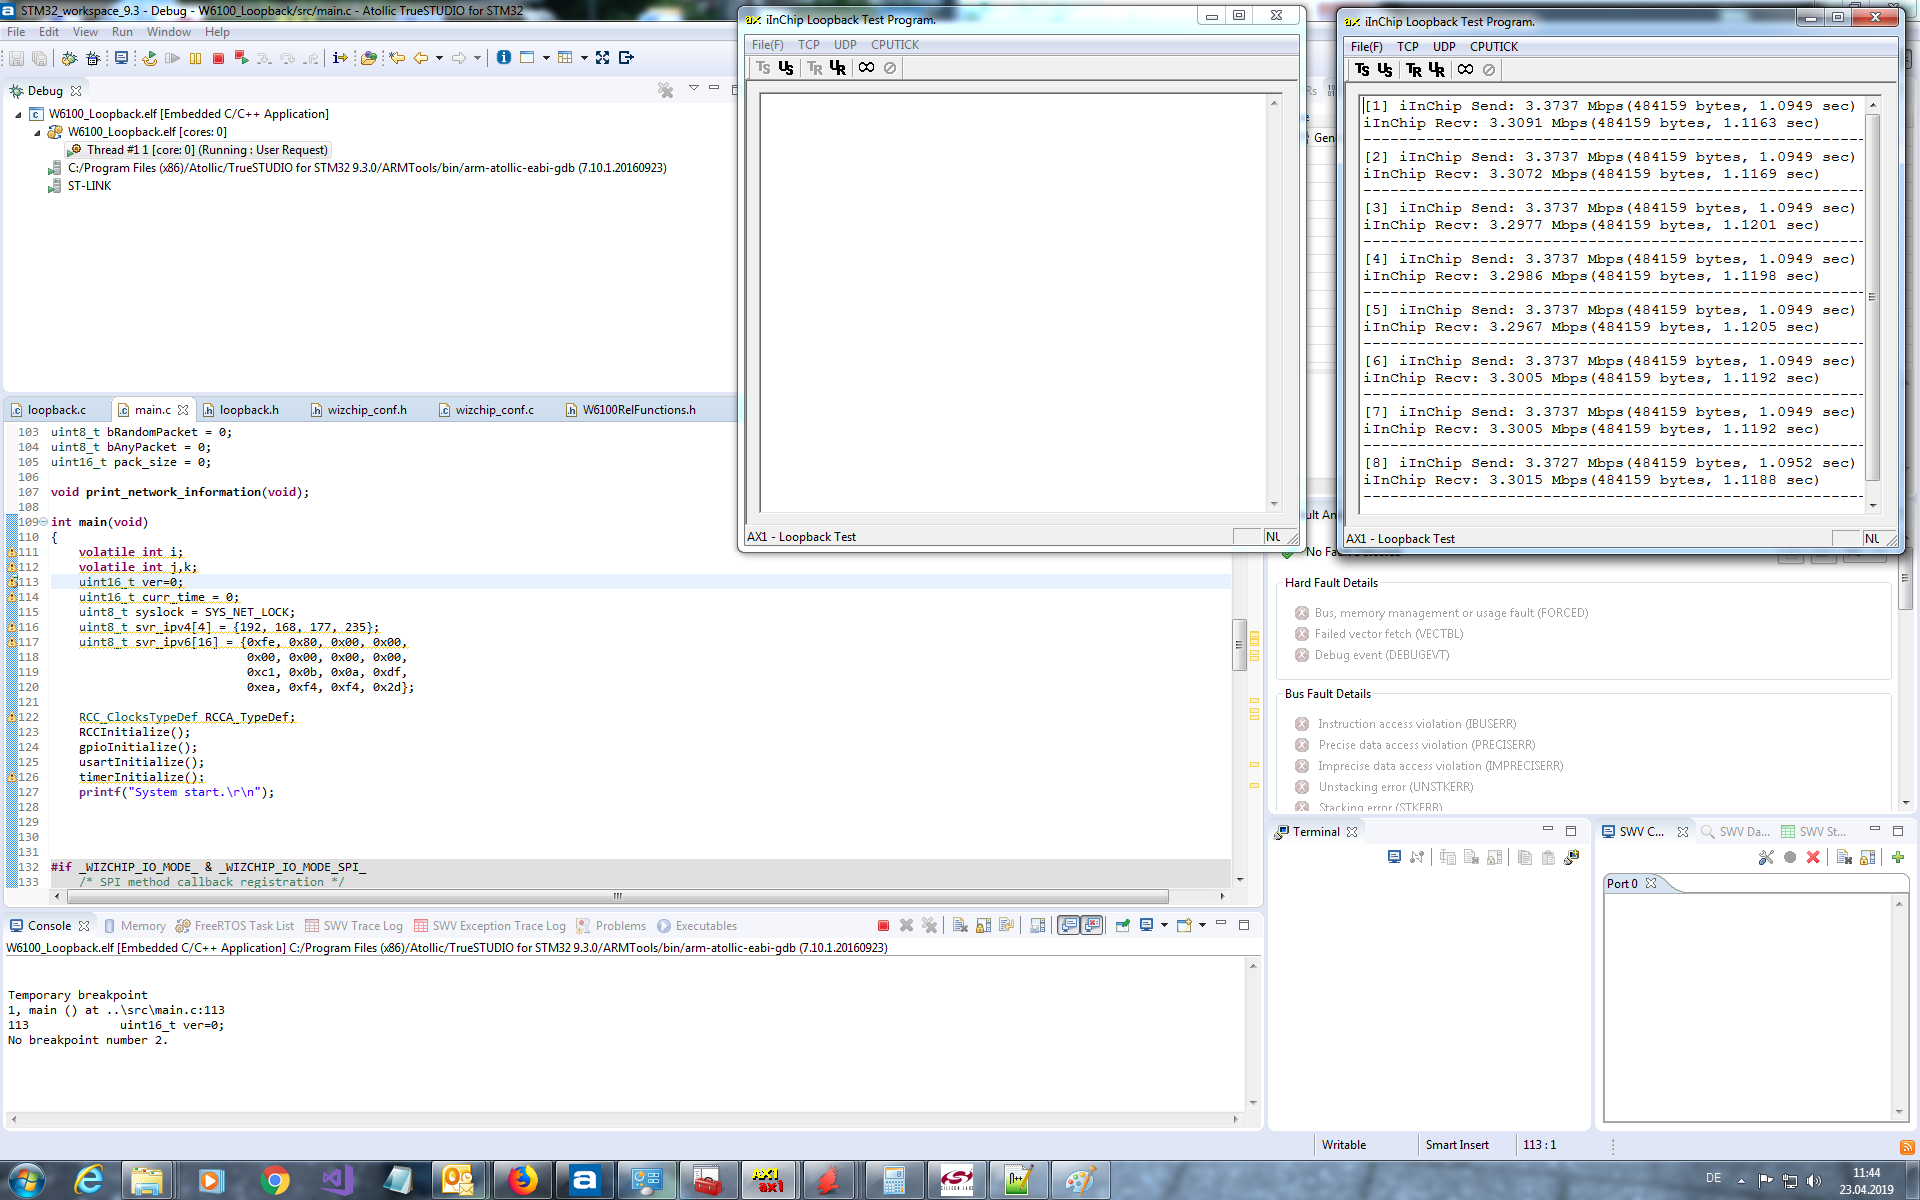Switch to loopback.h editor tab
1920x1200 pixels.
(x=248, y=410)
